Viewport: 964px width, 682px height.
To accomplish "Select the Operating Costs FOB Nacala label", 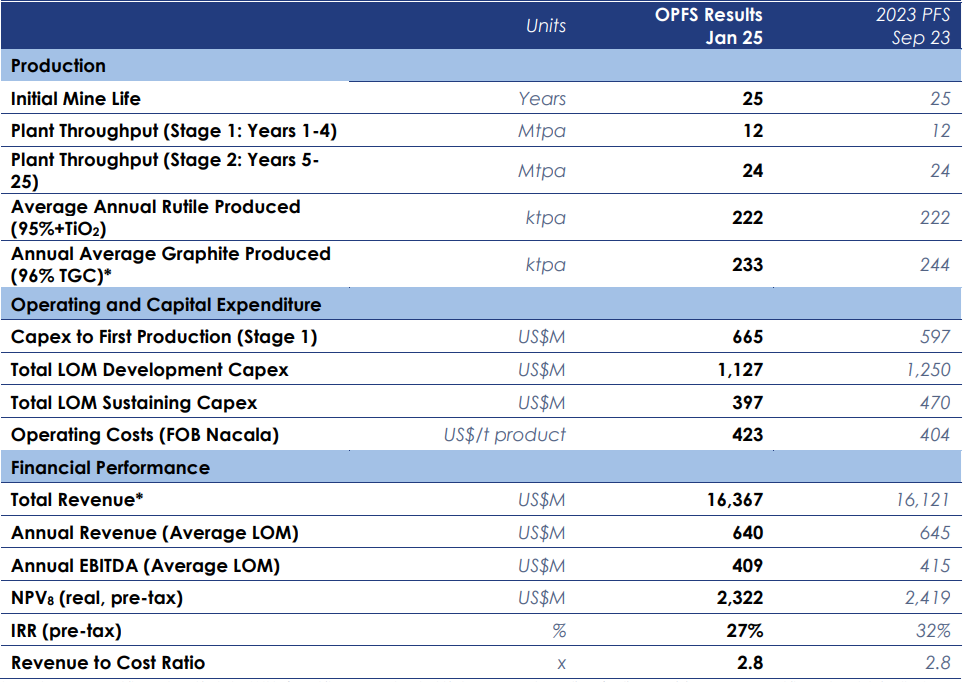I will pos(144,435).
